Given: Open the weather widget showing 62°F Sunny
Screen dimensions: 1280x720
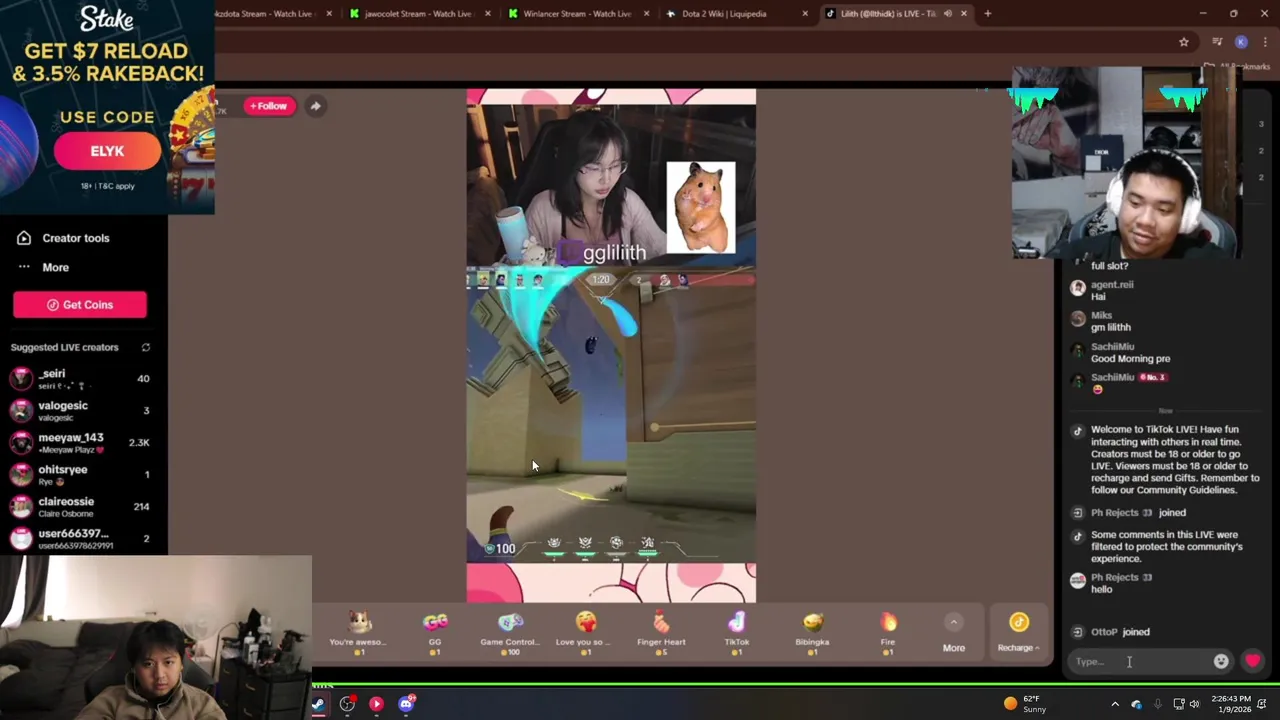Looking at the screenshot, I should click(1026, 704).
